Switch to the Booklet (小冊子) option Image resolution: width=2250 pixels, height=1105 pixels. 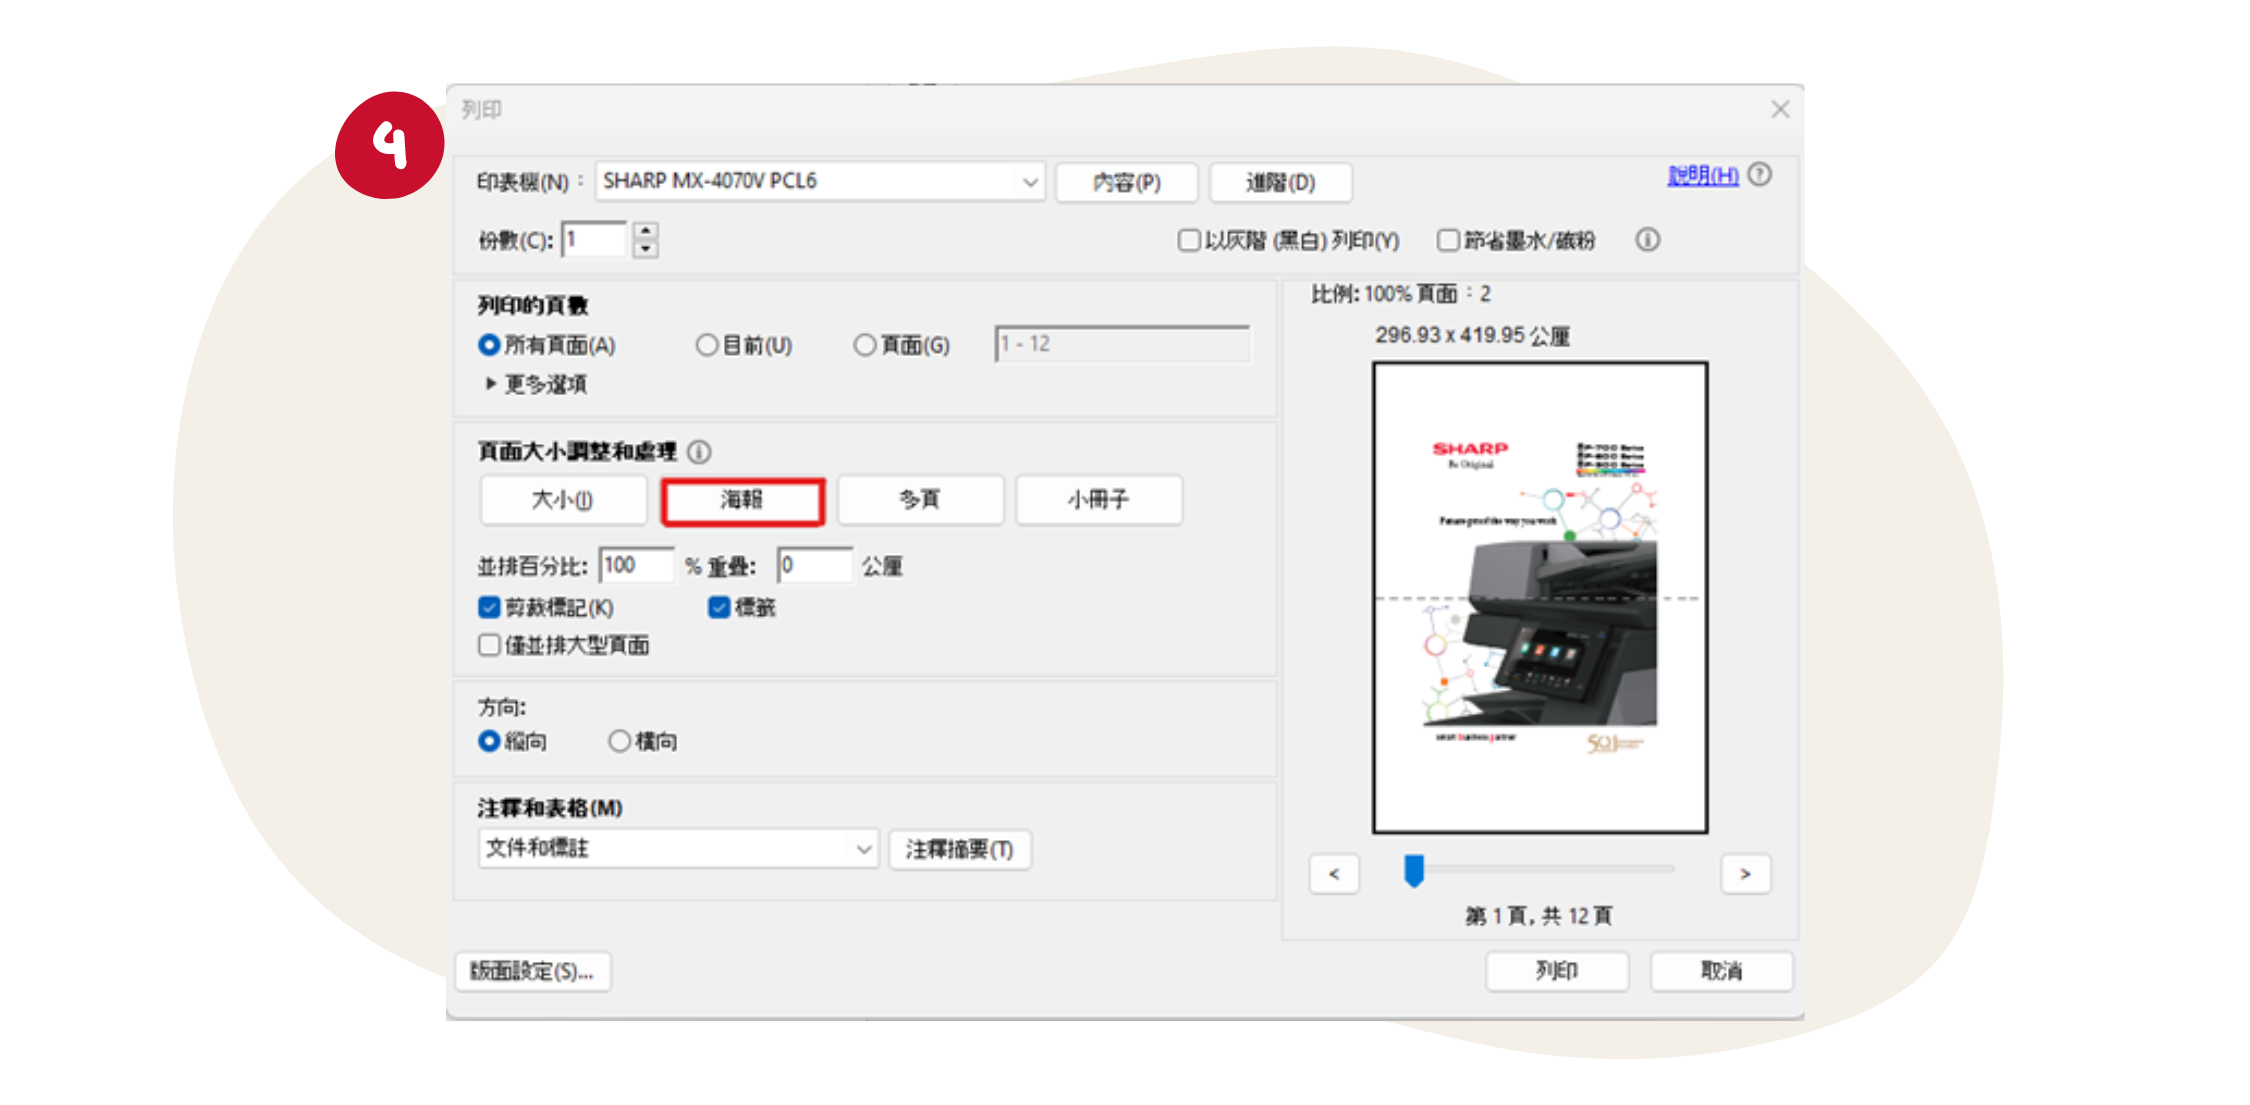pyautogui.click(x=1098, y=500)
